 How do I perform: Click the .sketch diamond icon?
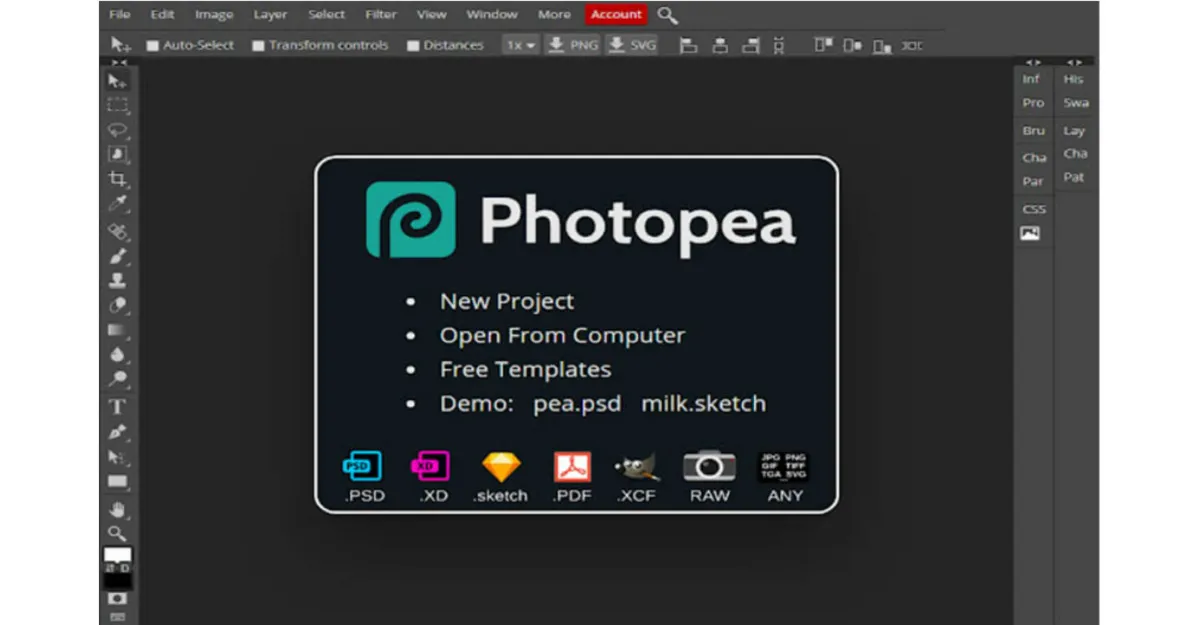tap(501, 467)
